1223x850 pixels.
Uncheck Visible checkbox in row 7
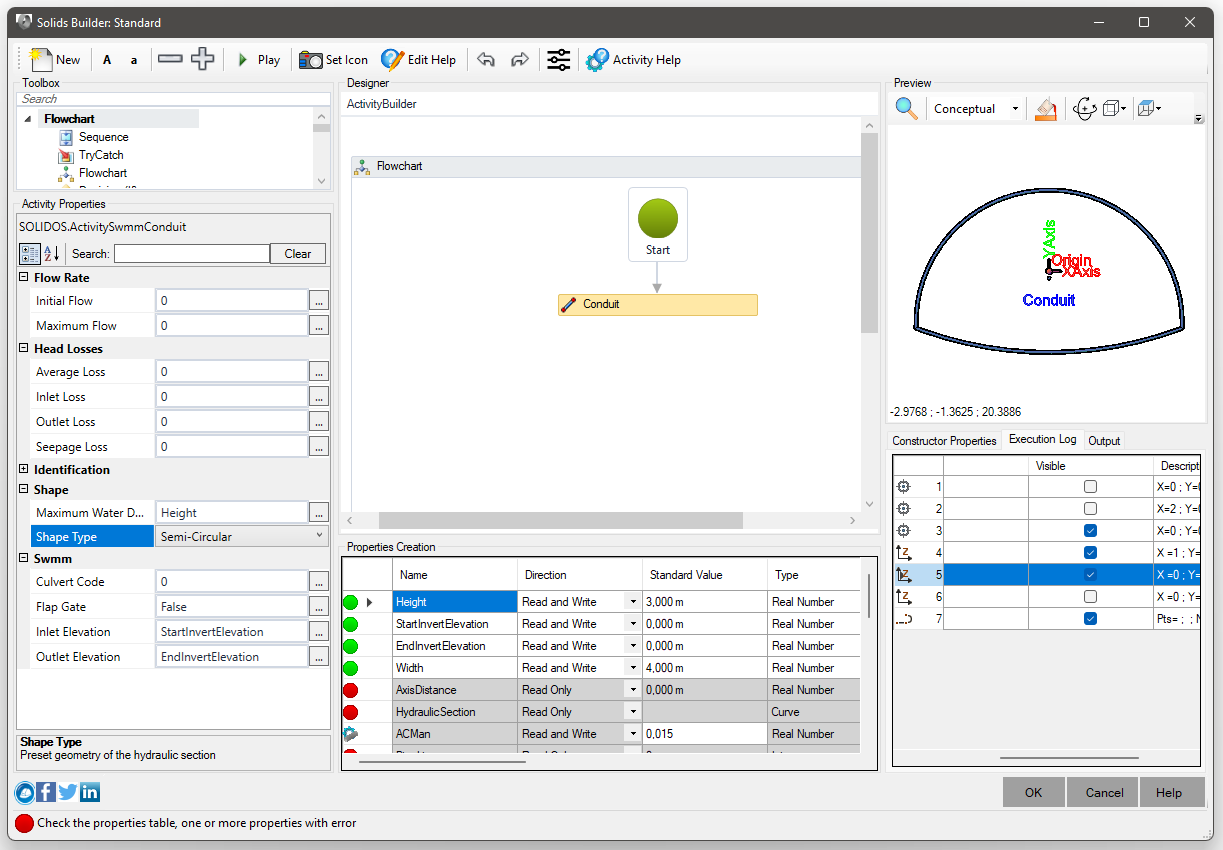[1090, 619]
